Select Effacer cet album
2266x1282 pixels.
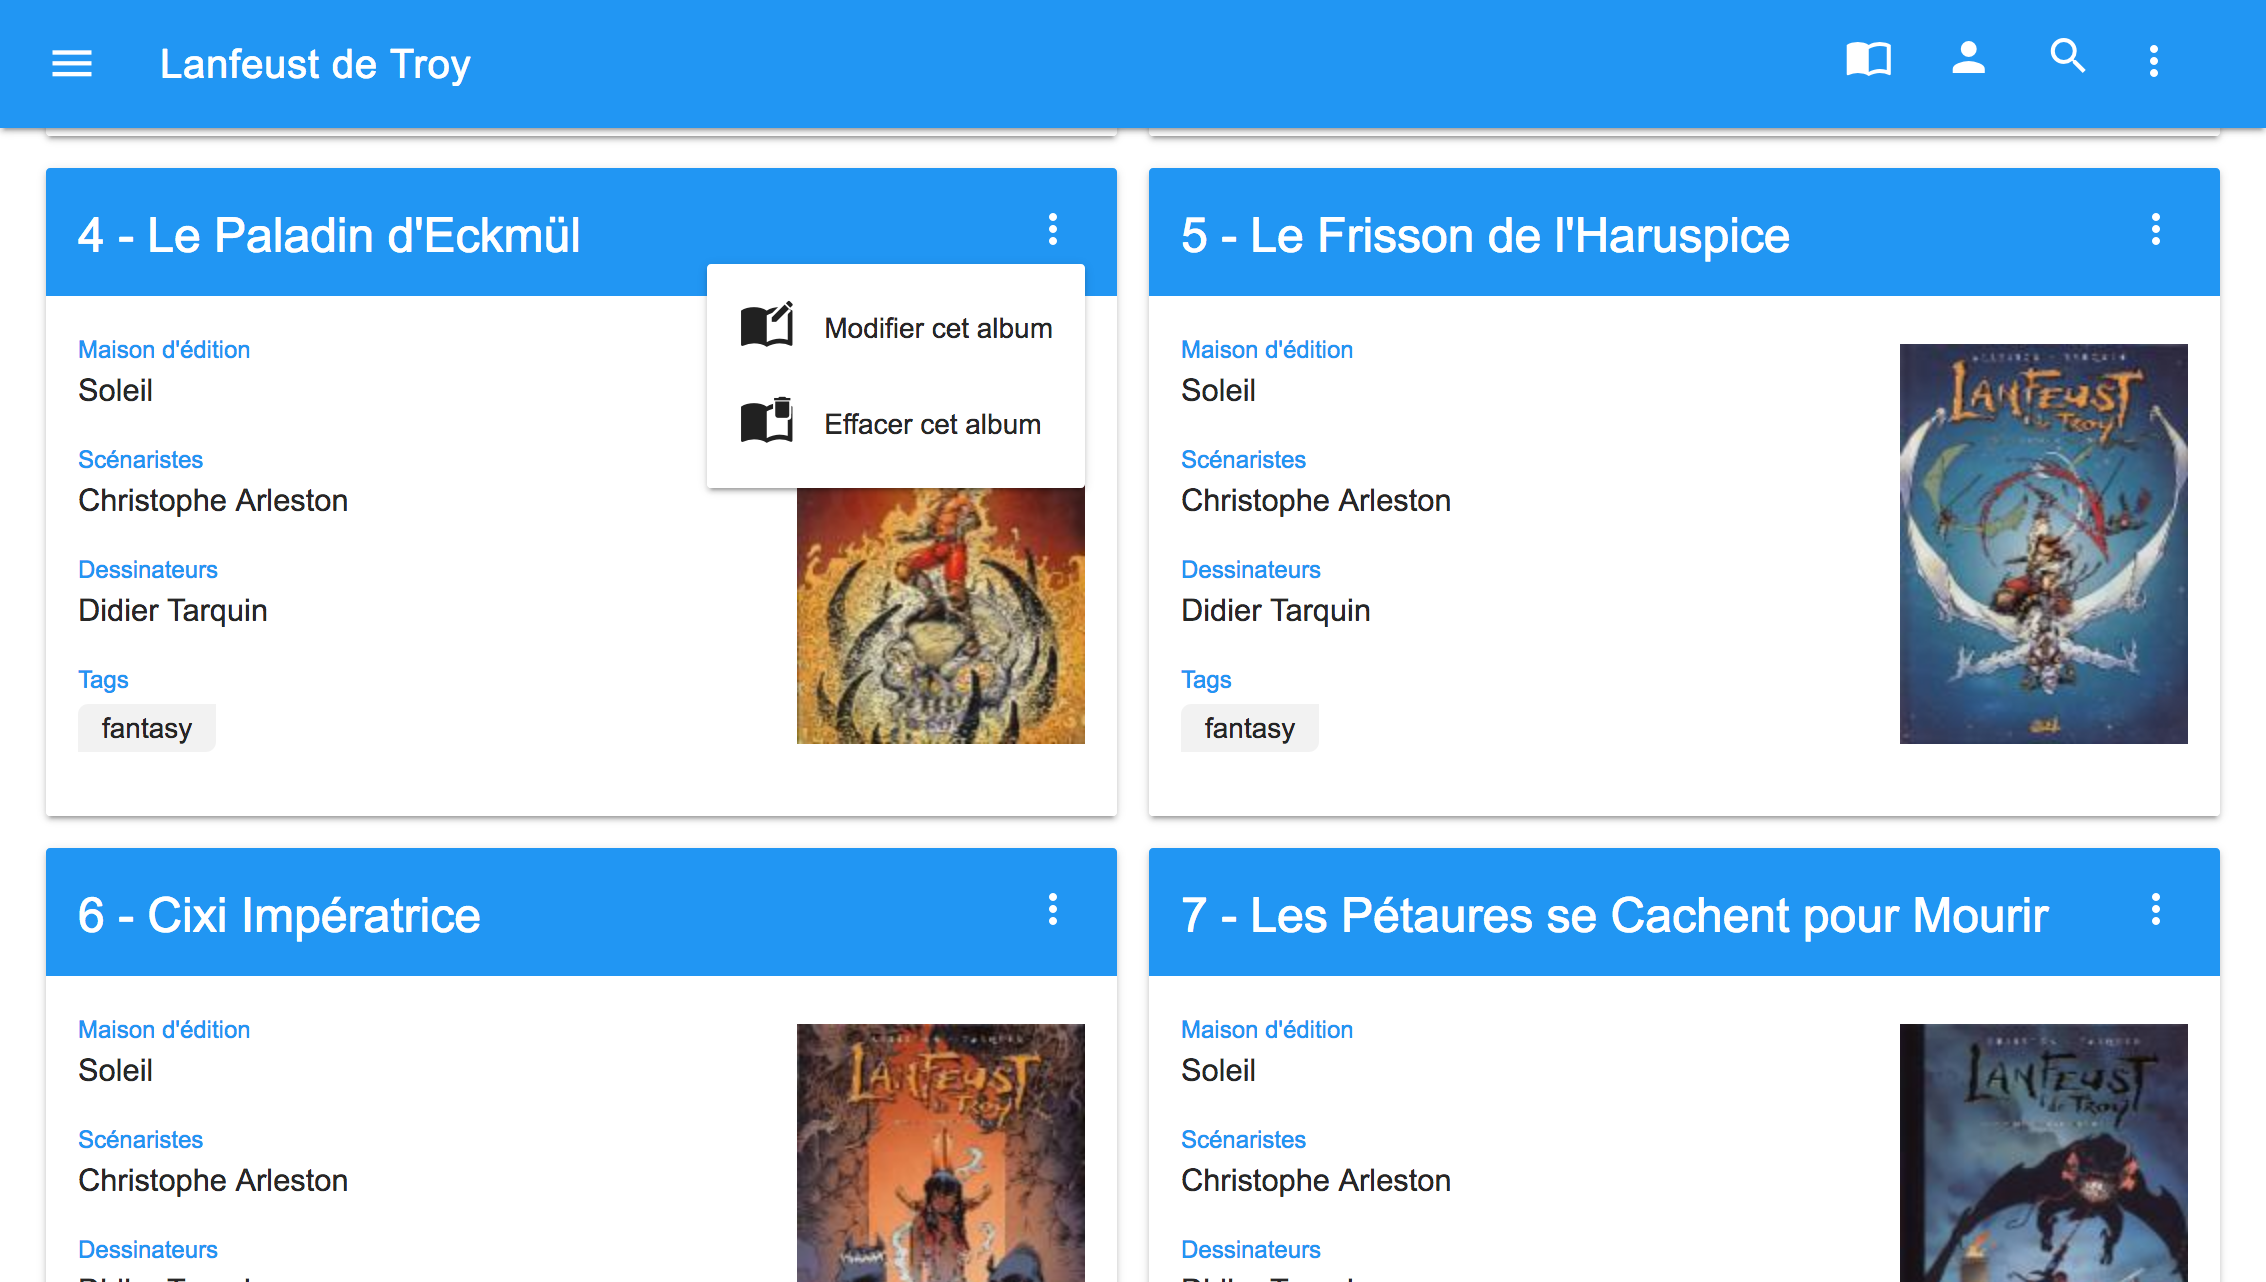[932, 424]
